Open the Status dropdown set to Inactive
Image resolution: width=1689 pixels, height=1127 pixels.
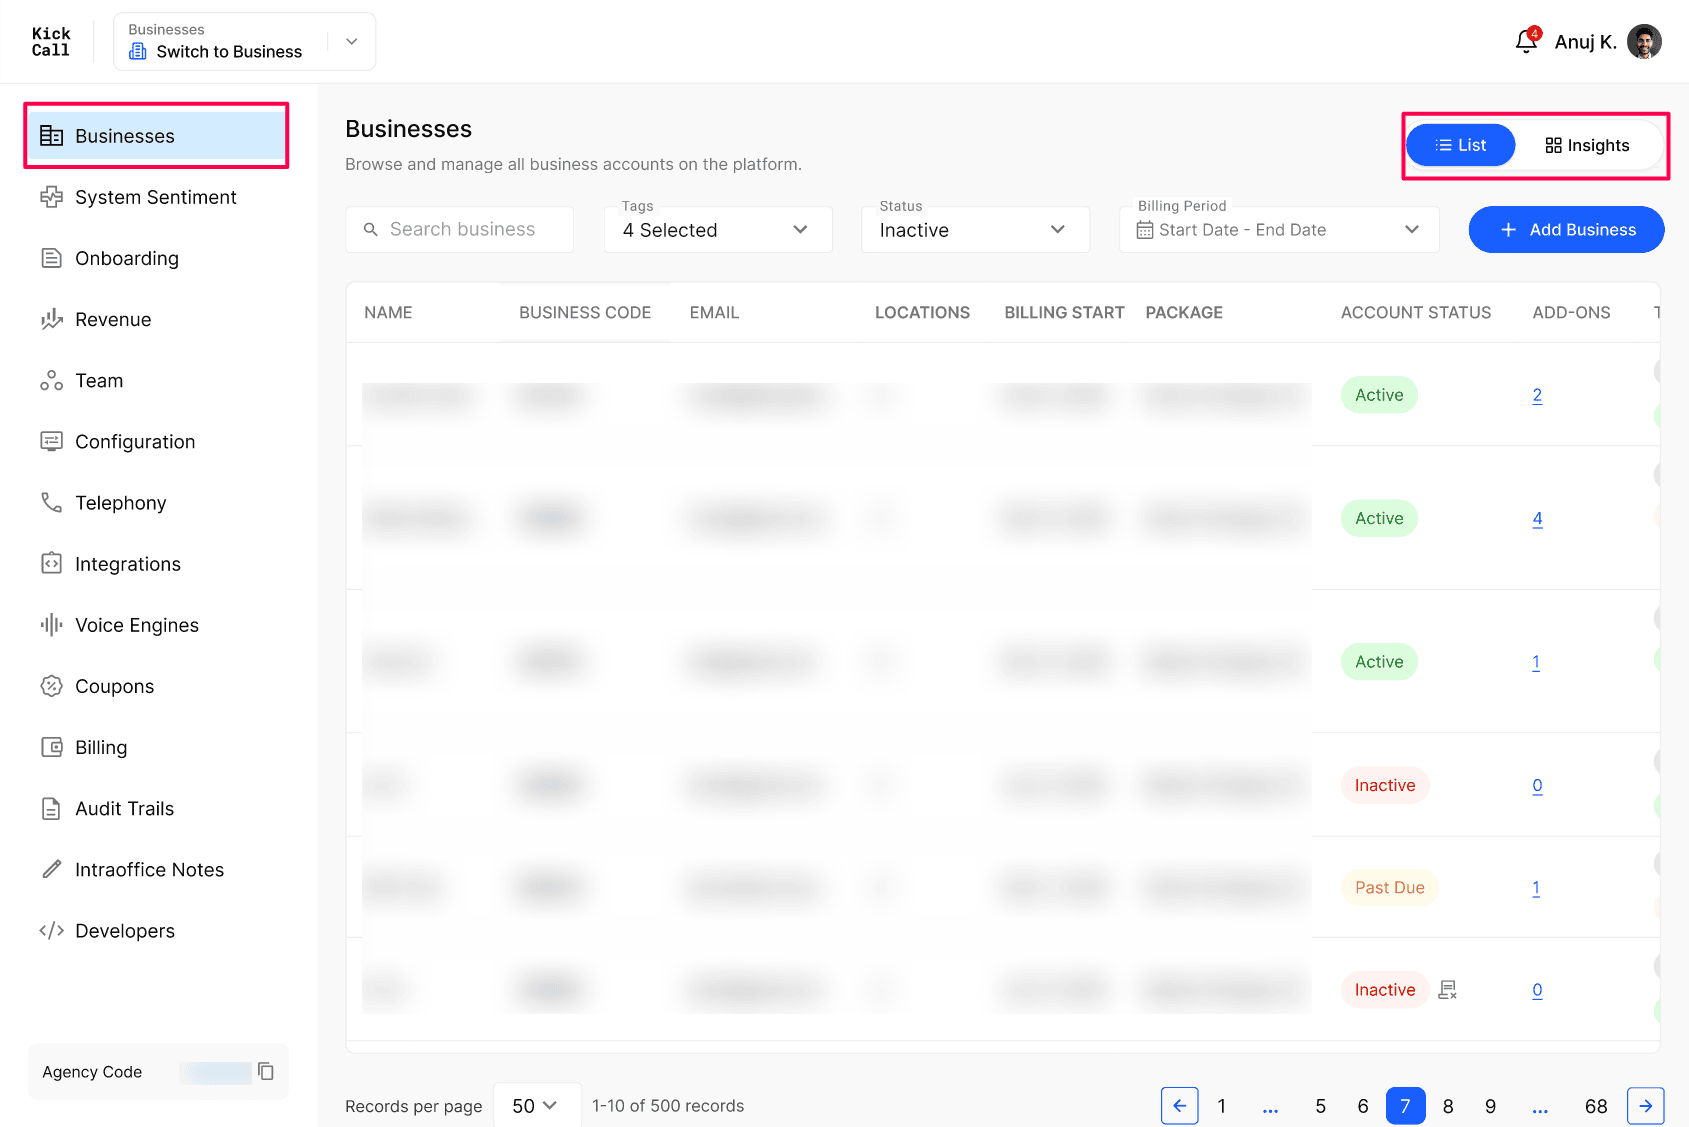click(975, 230)
